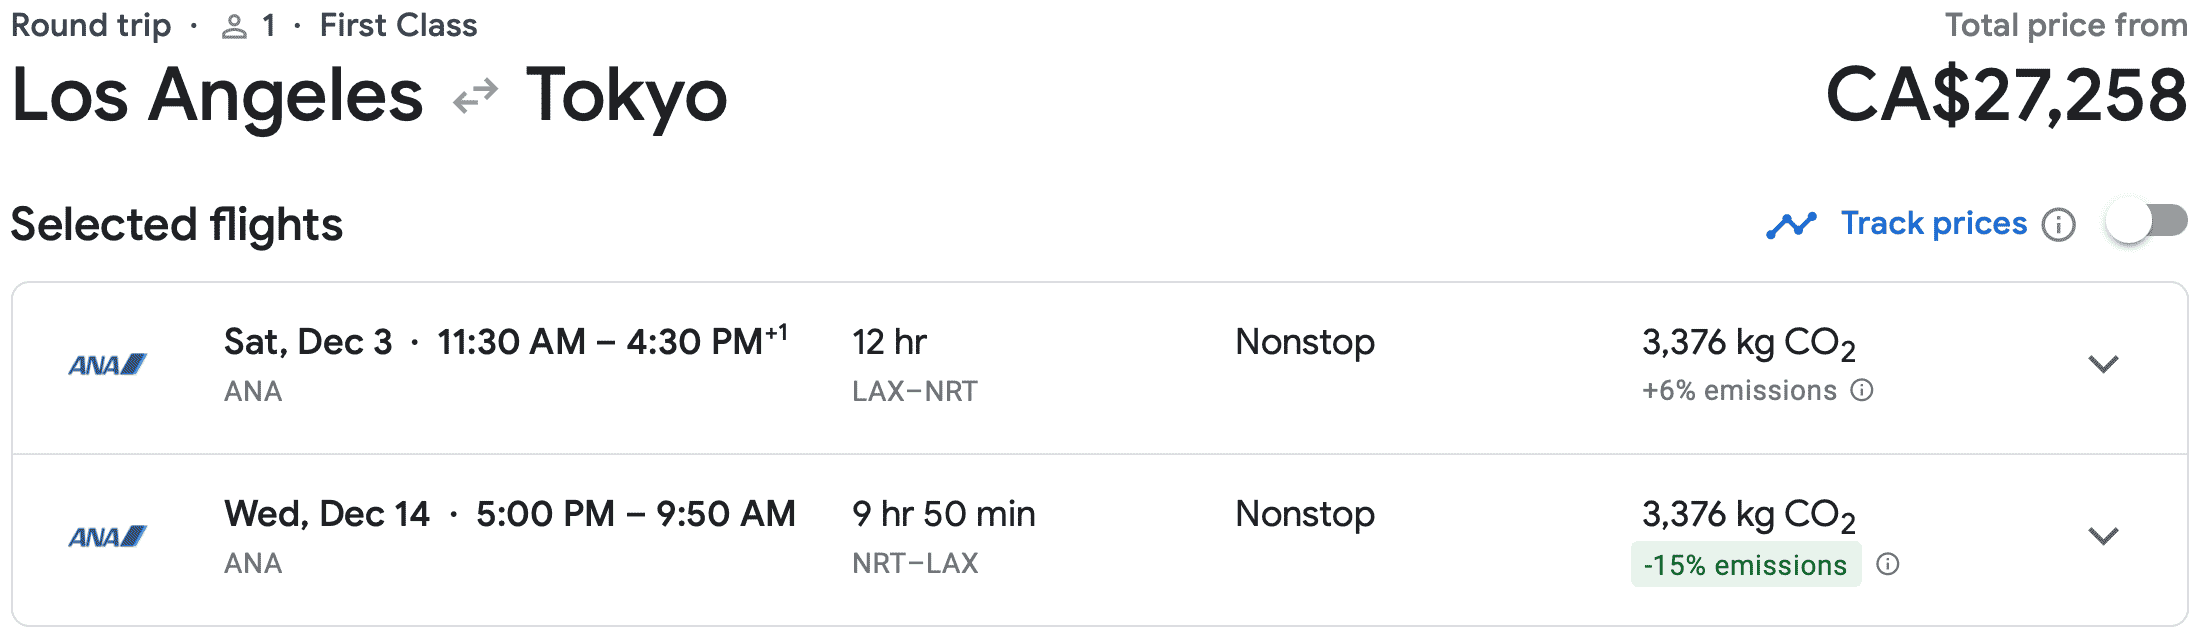The height and width of the screenshot is (638, 2200).
Task: Click the First Class label
Action: [x=398, y=25]
